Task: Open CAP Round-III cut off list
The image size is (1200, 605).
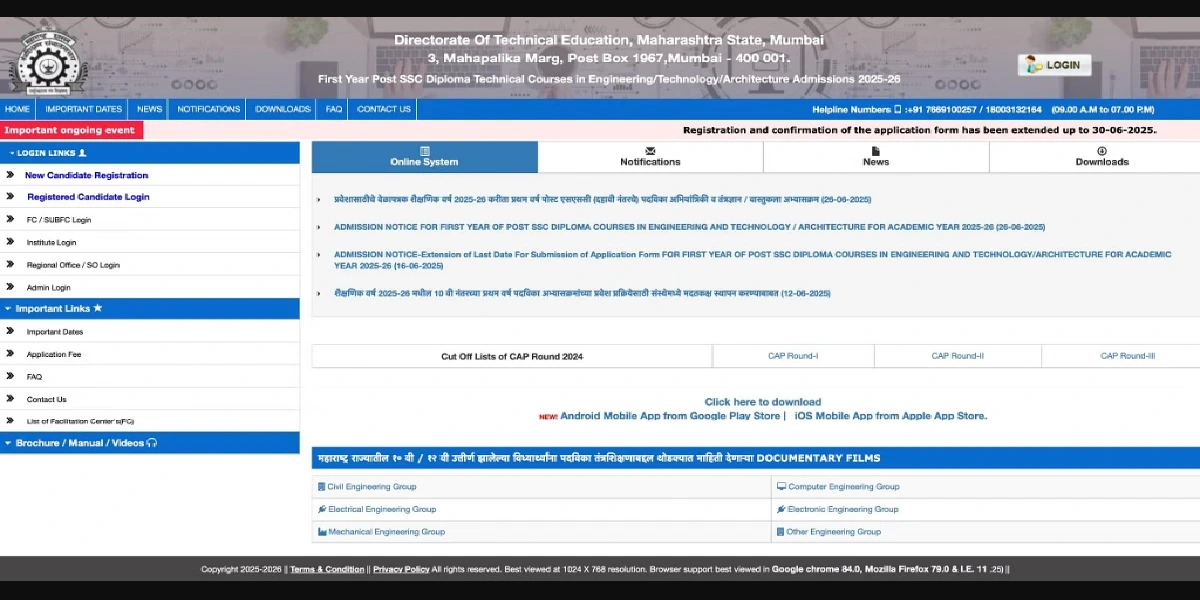Action: pos(1128,356)
